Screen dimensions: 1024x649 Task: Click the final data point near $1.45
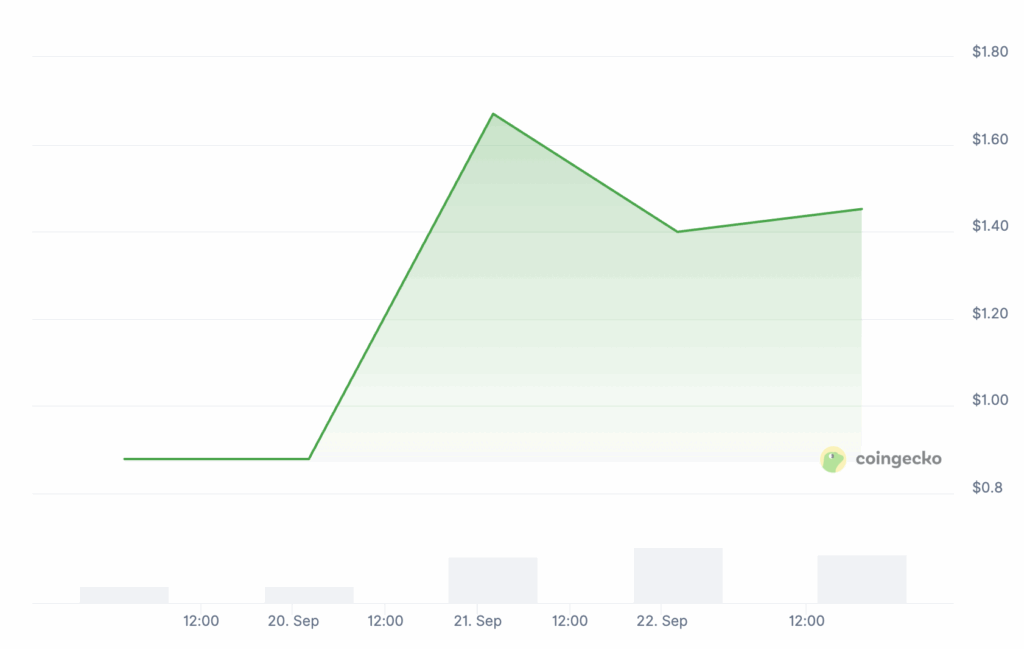861,209
